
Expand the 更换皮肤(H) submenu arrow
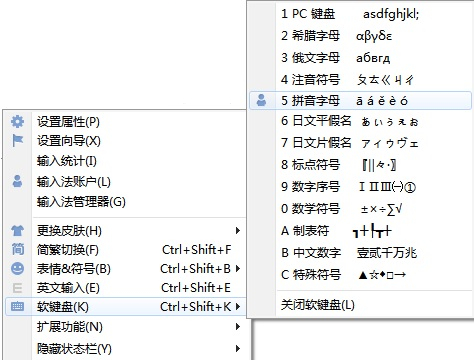(238, 230)
